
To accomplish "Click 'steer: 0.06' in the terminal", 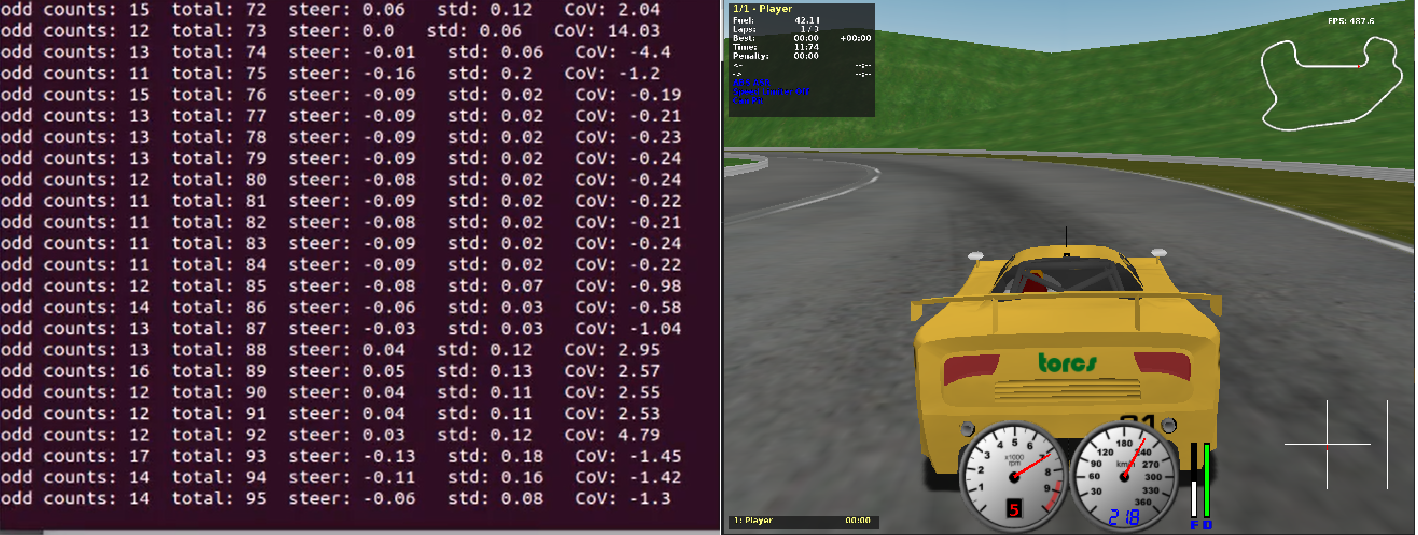I will tap(346, 10).
